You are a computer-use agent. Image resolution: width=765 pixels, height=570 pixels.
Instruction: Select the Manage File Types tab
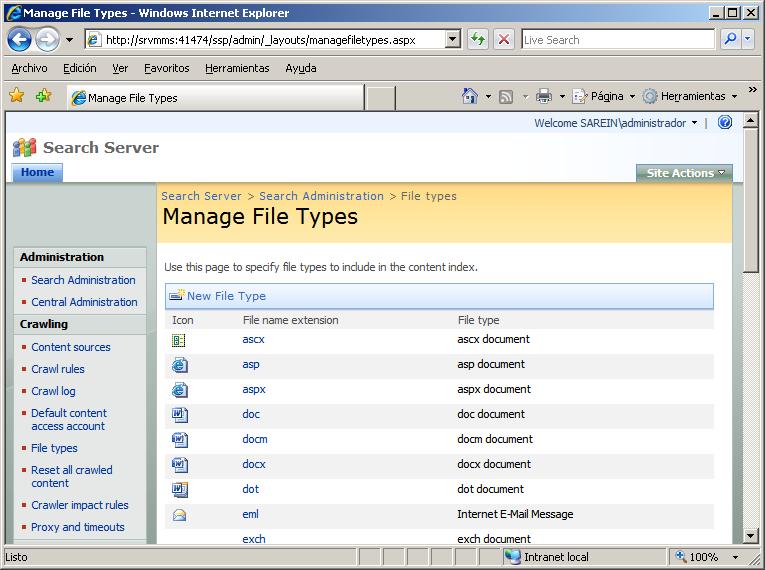click(x=216, y=98)
